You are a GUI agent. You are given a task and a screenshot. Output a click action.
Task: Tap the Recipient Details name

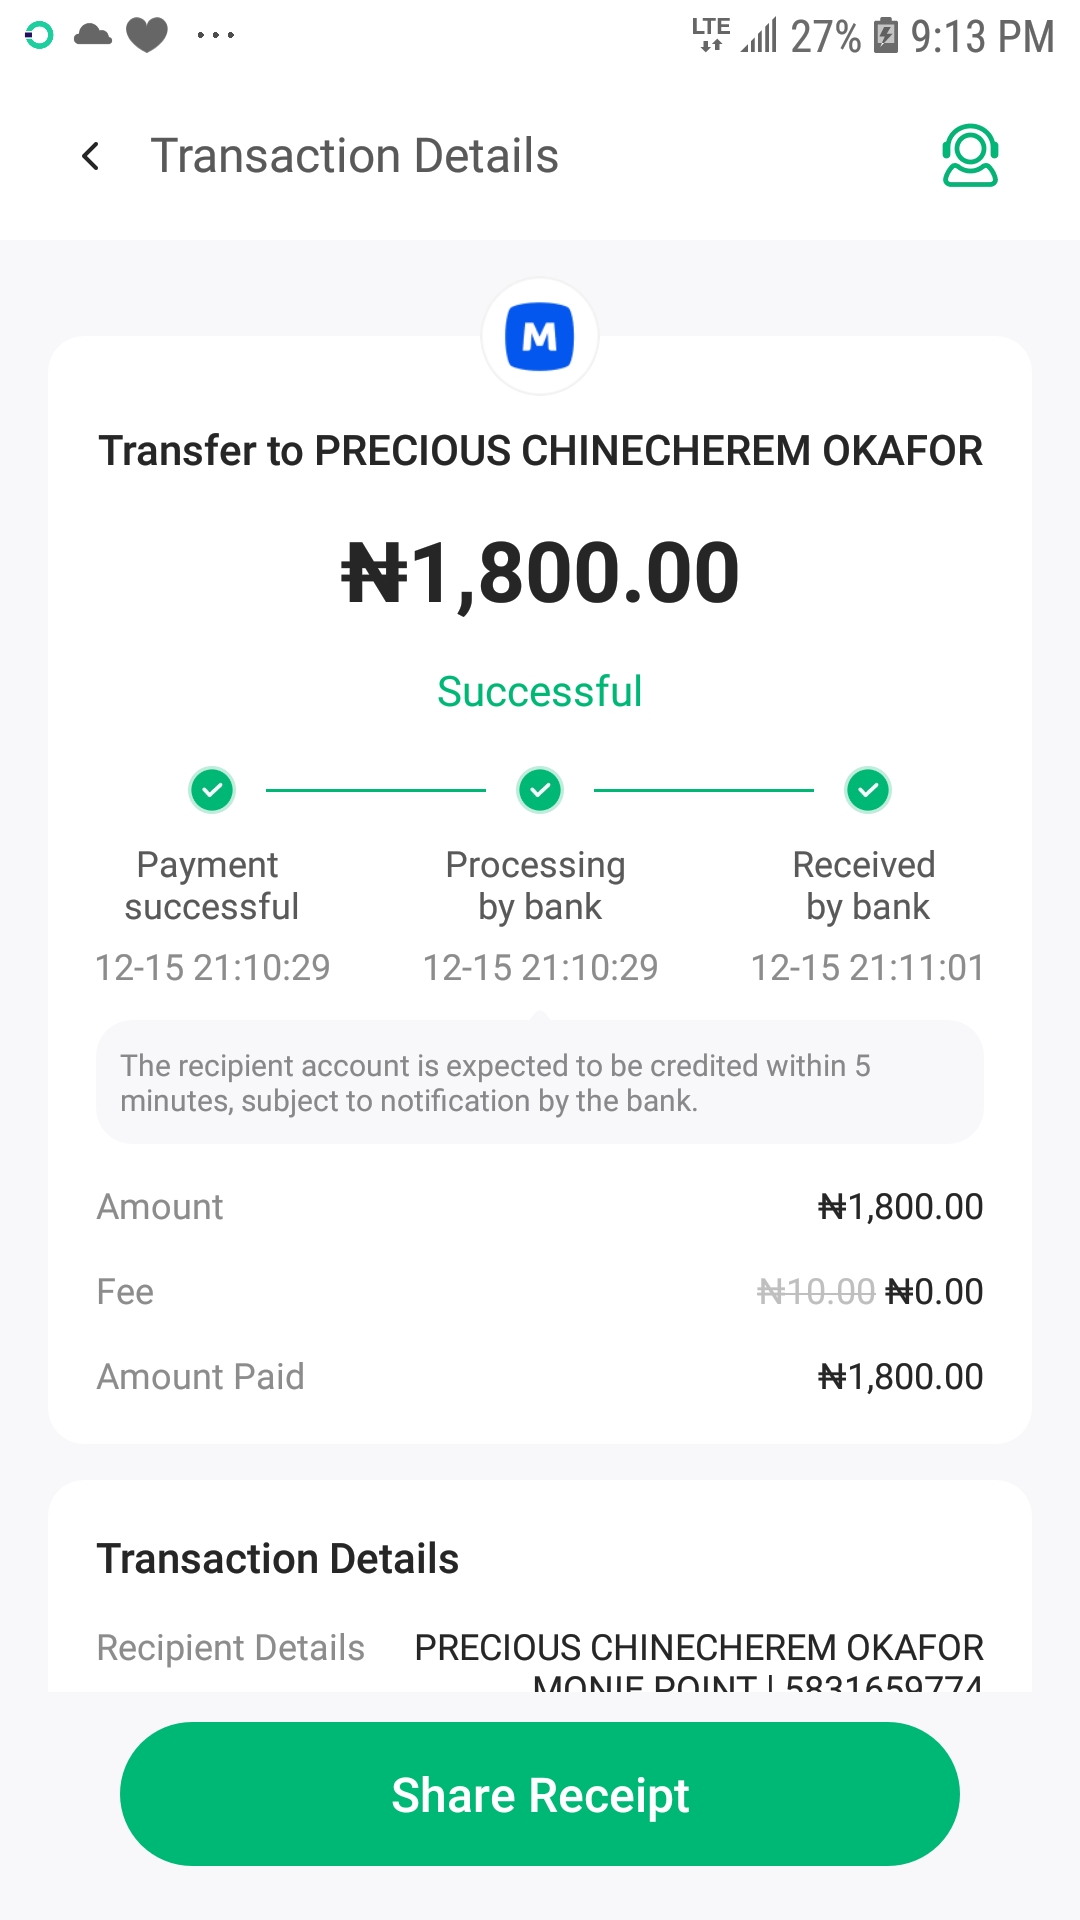[x=699, y=1647]
